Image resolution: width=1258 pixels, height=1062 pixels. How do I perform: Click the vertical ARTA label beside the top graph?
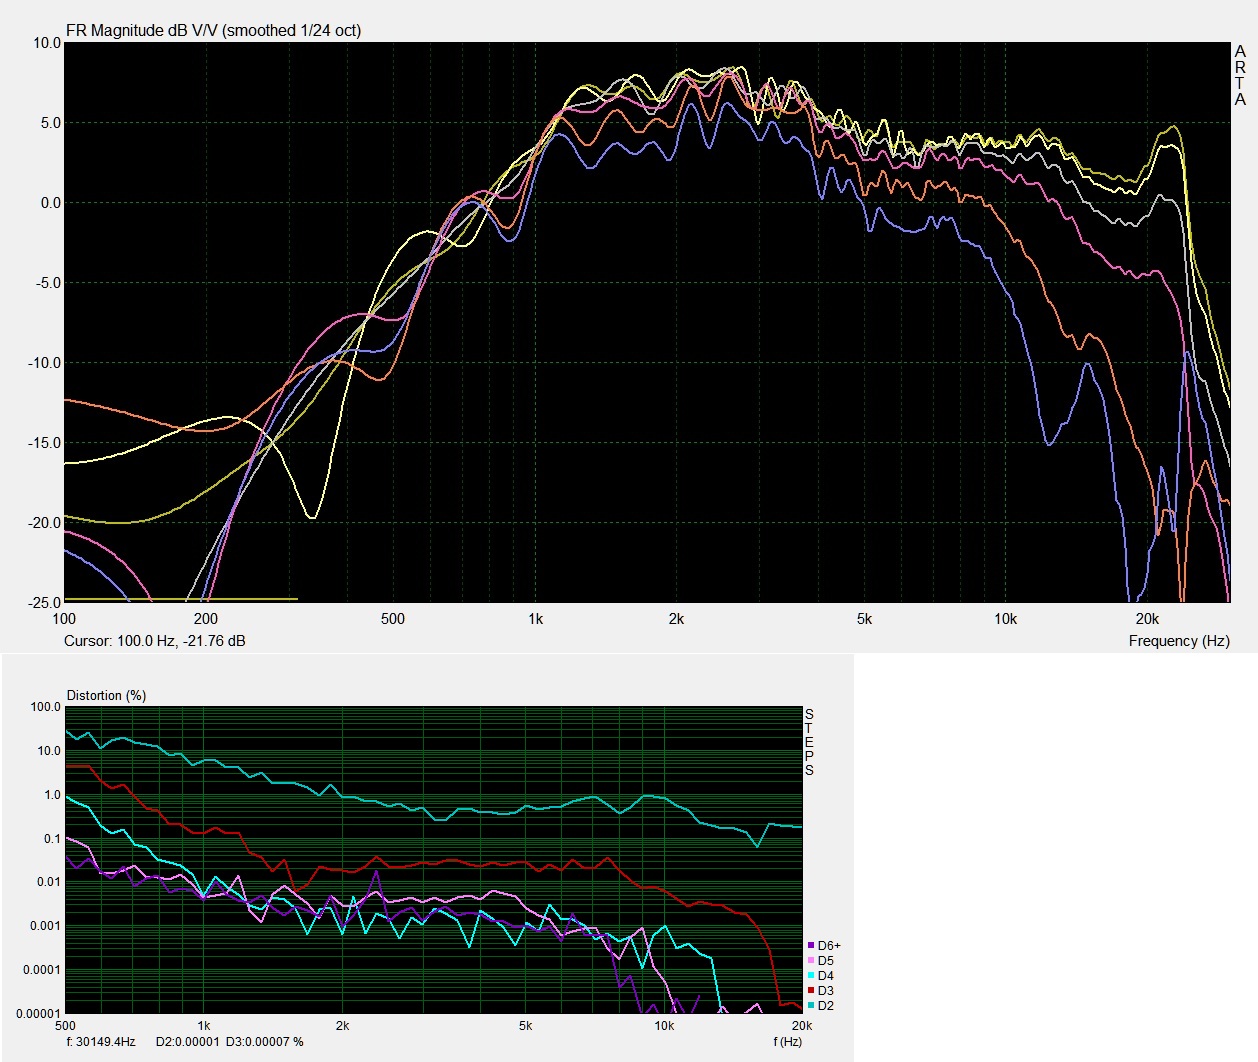1240,75
